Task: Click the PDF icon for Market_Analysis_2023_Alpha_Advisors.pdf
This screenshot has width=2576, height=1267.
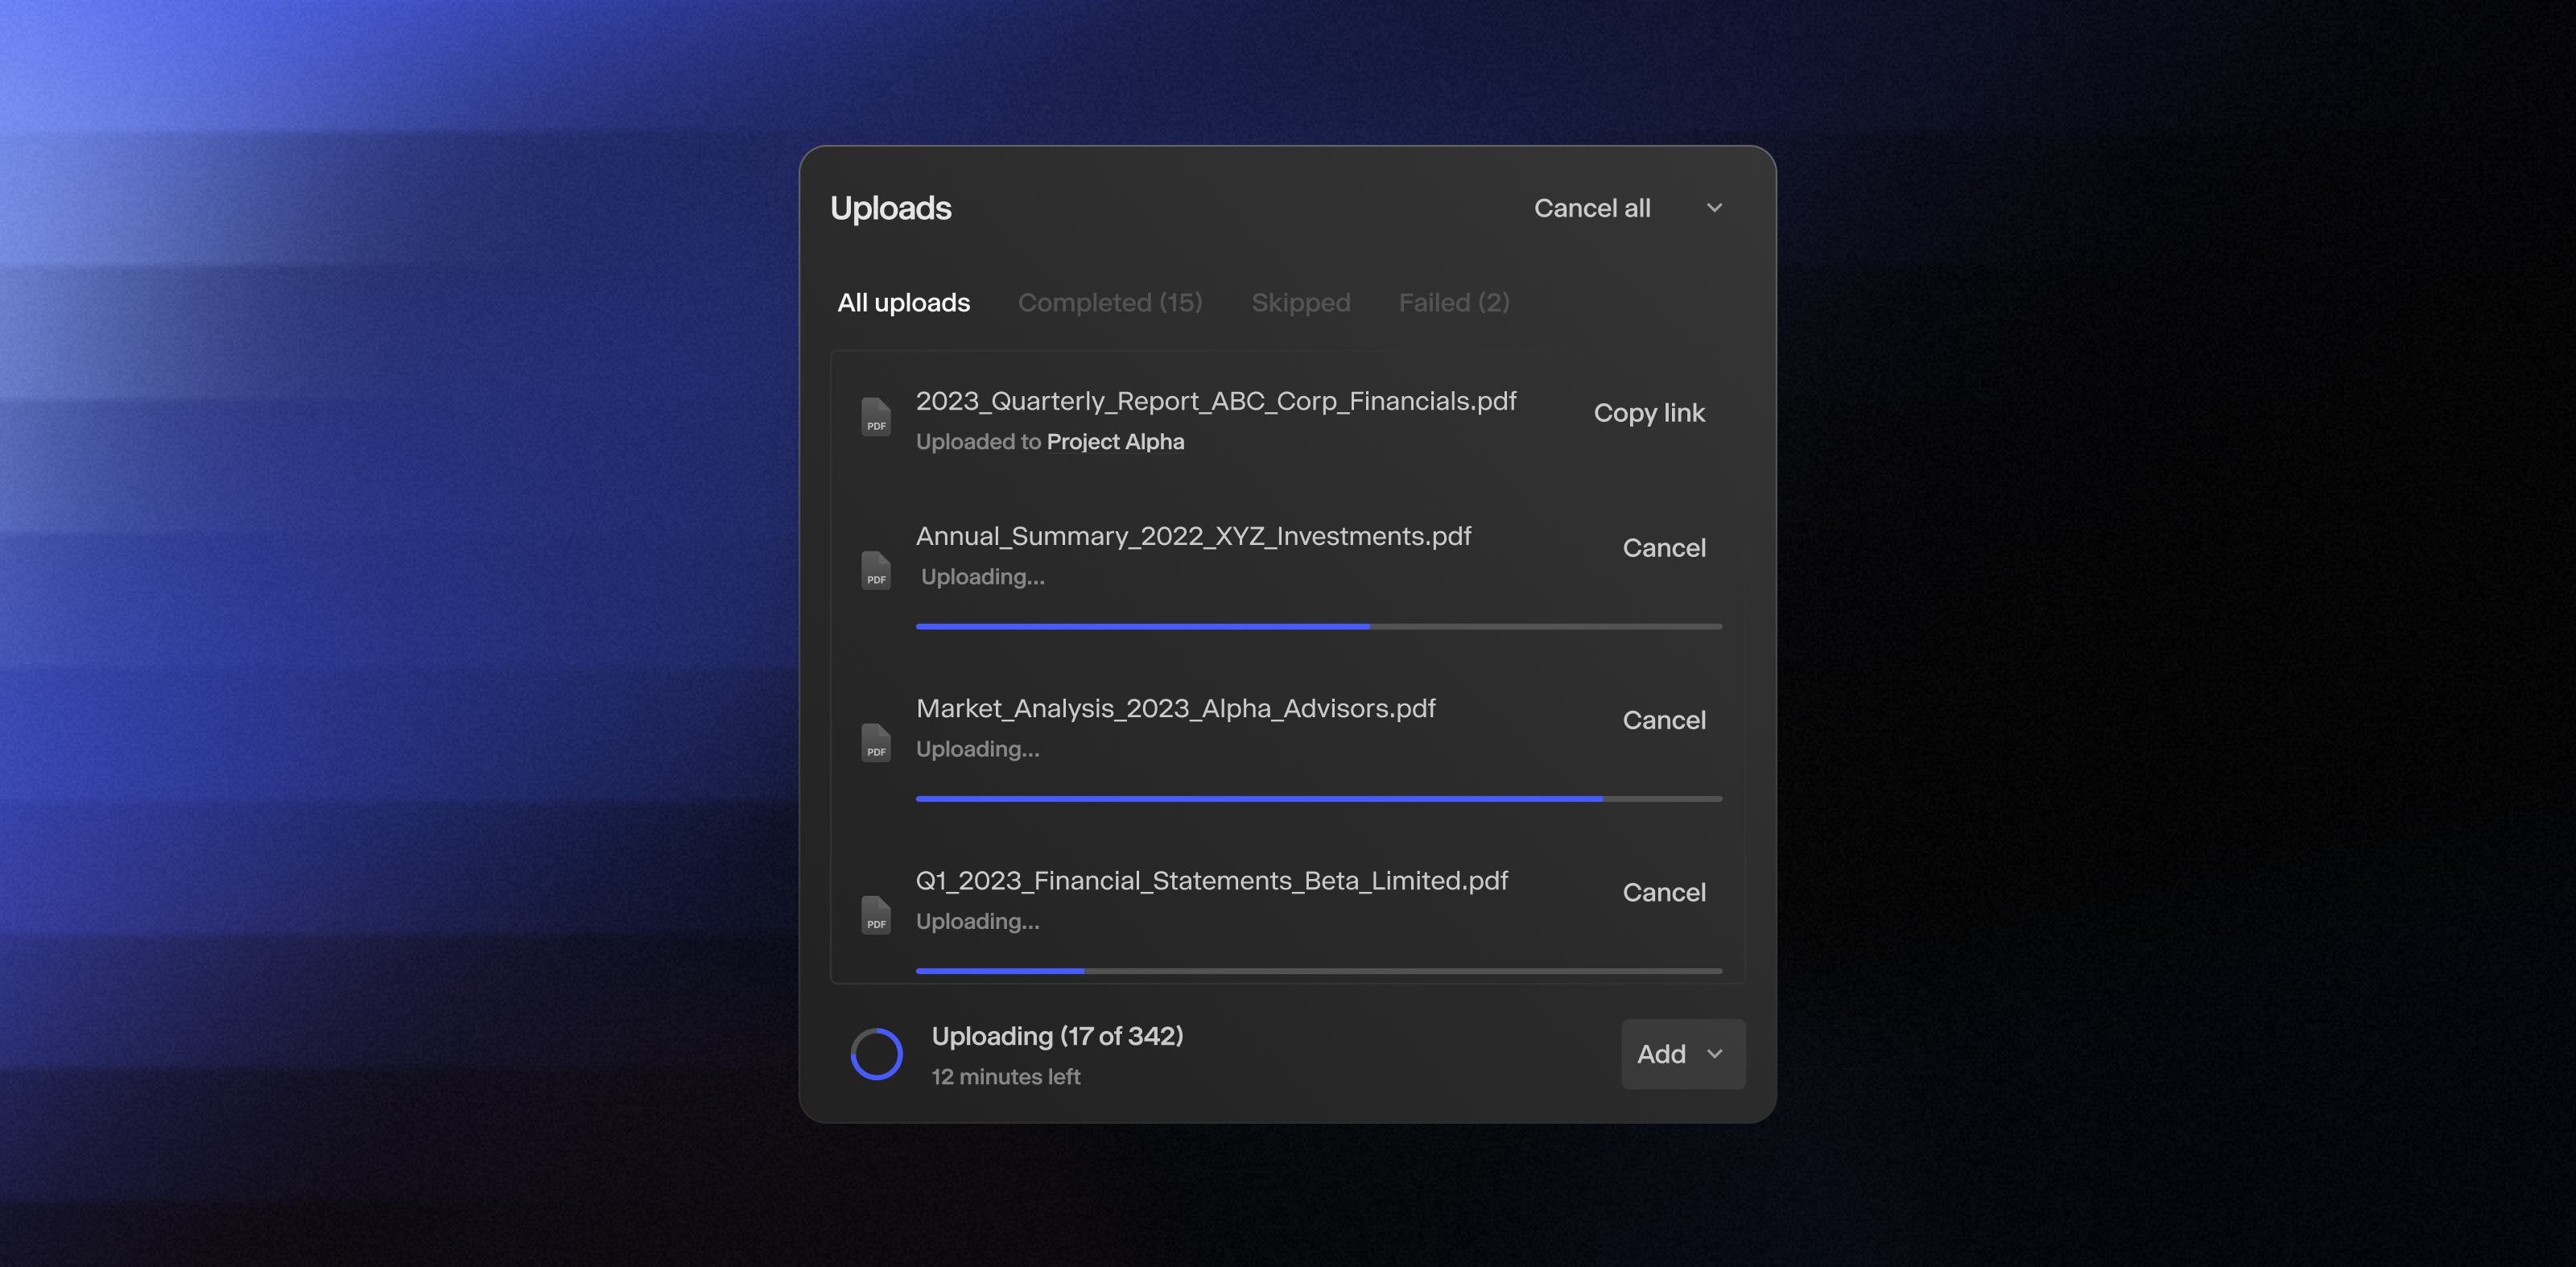Action: [875, 744]
